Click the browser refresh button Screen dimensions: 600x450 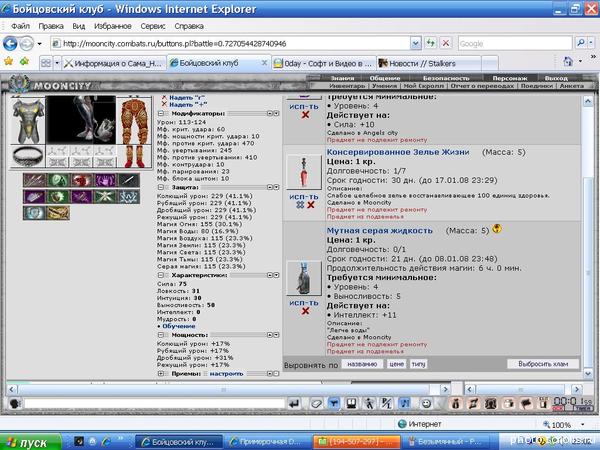click(x=430, y=43)
